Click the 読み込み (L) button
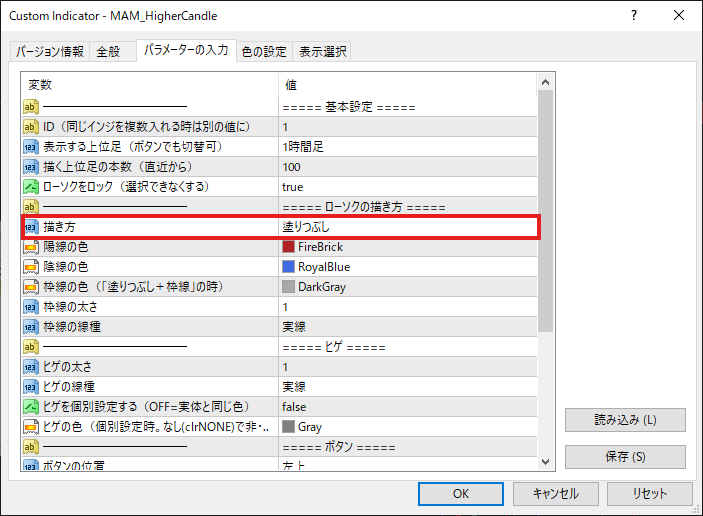The image size is (703, 516). click(625, 420)
